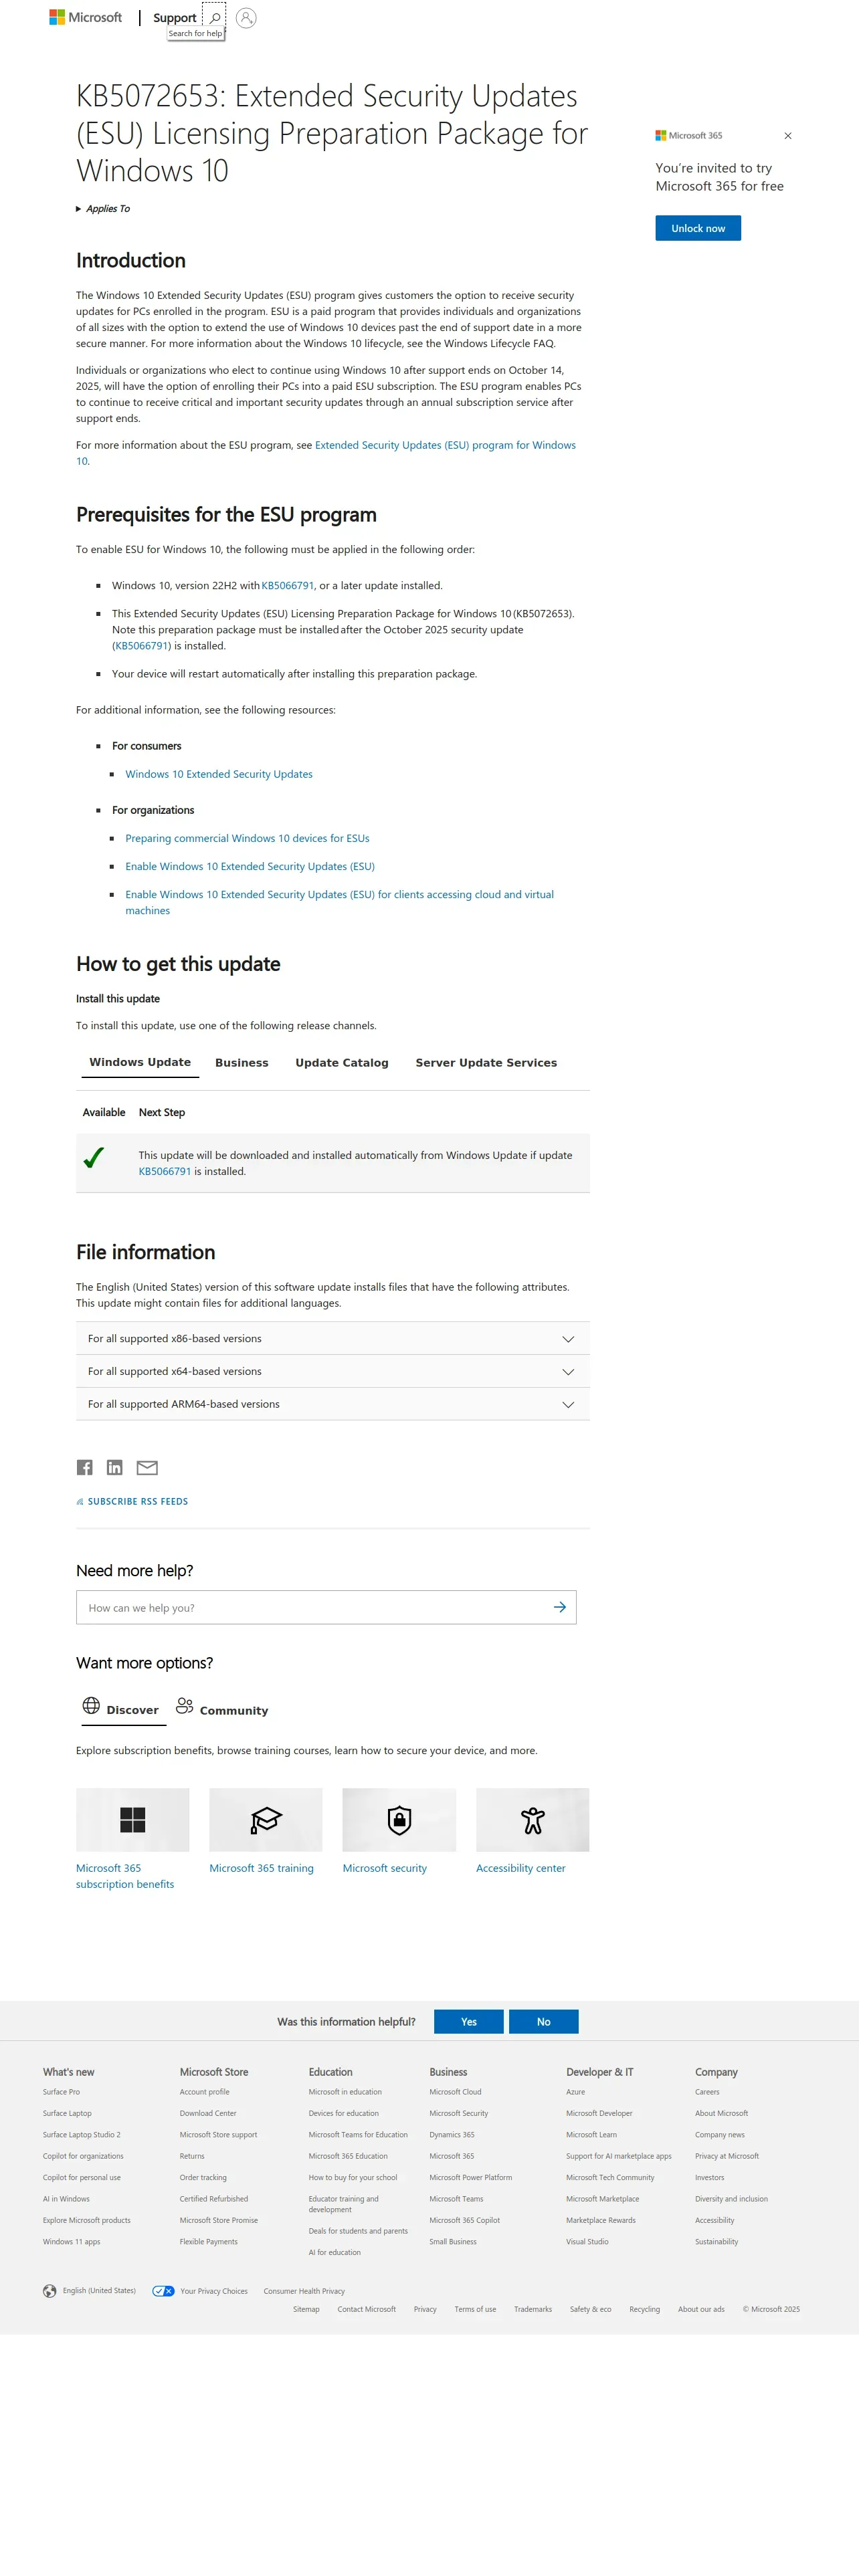Click Yes for helpful feedback
Image resolution: width=859 pixels, height=2576 pixels.
click(468, 2021)
